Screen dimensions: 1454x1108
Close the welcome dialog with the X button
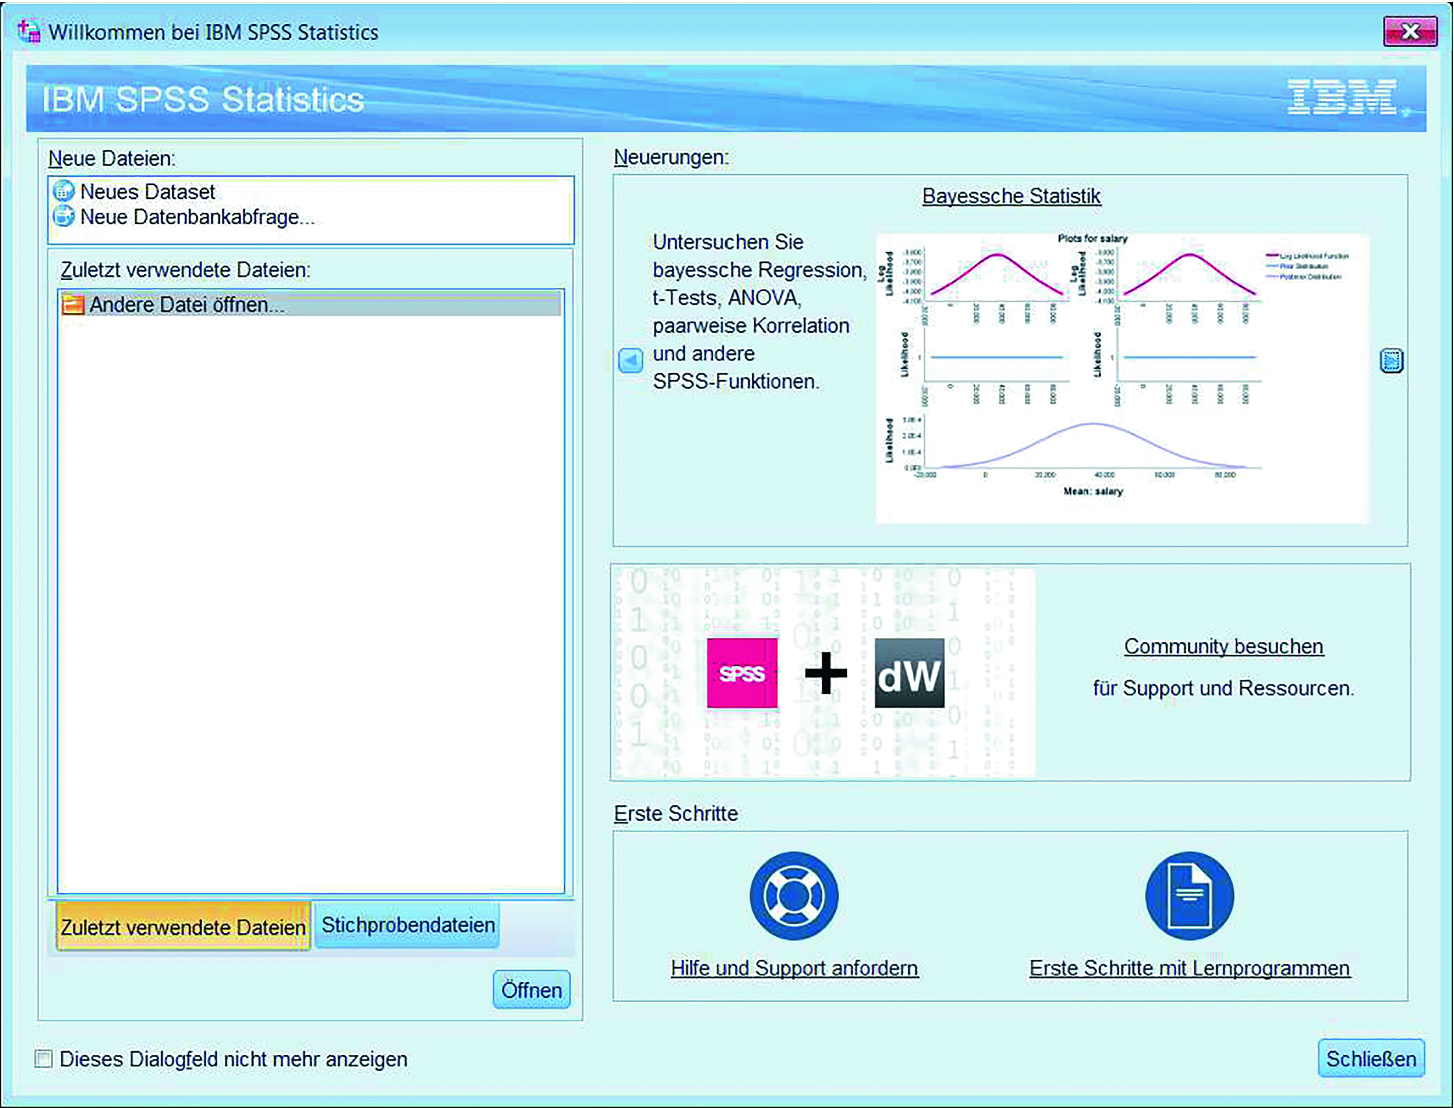pyautogui.click(x=1410, y=31)
